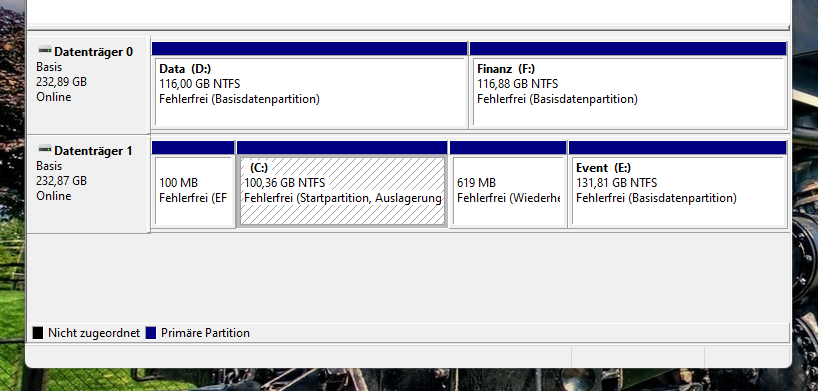Screen dimensions: 818x391
Task: Click the blue Primäre Partition legend swatch
Action: (x=151, y=333)
